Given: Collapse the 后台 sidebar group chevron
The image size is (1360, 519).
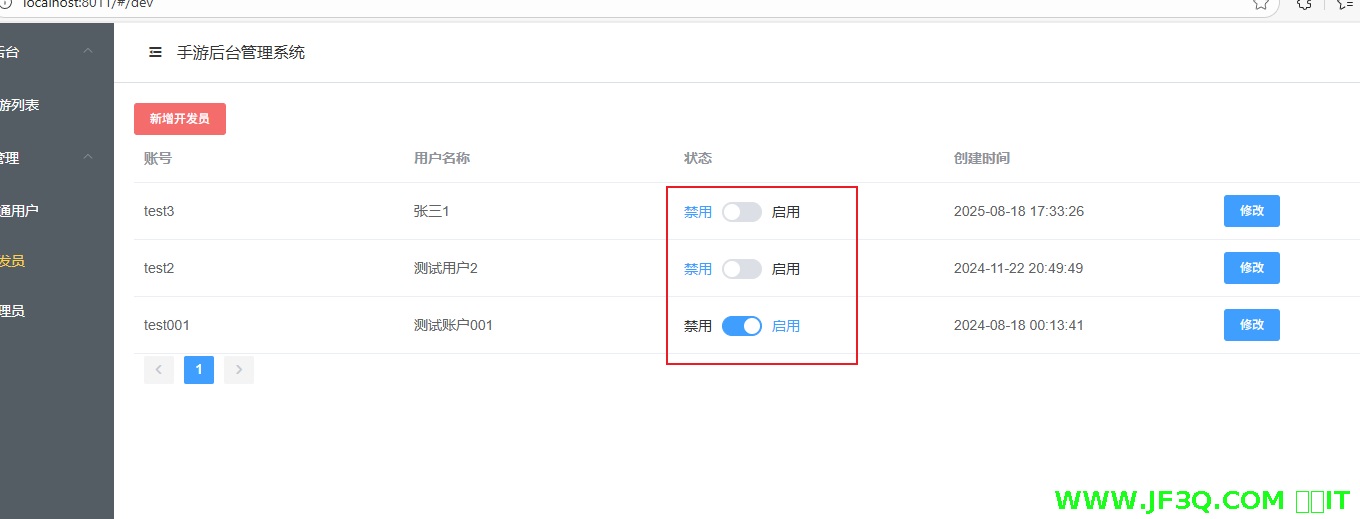Looking at the screenshot, I should 88,51.
